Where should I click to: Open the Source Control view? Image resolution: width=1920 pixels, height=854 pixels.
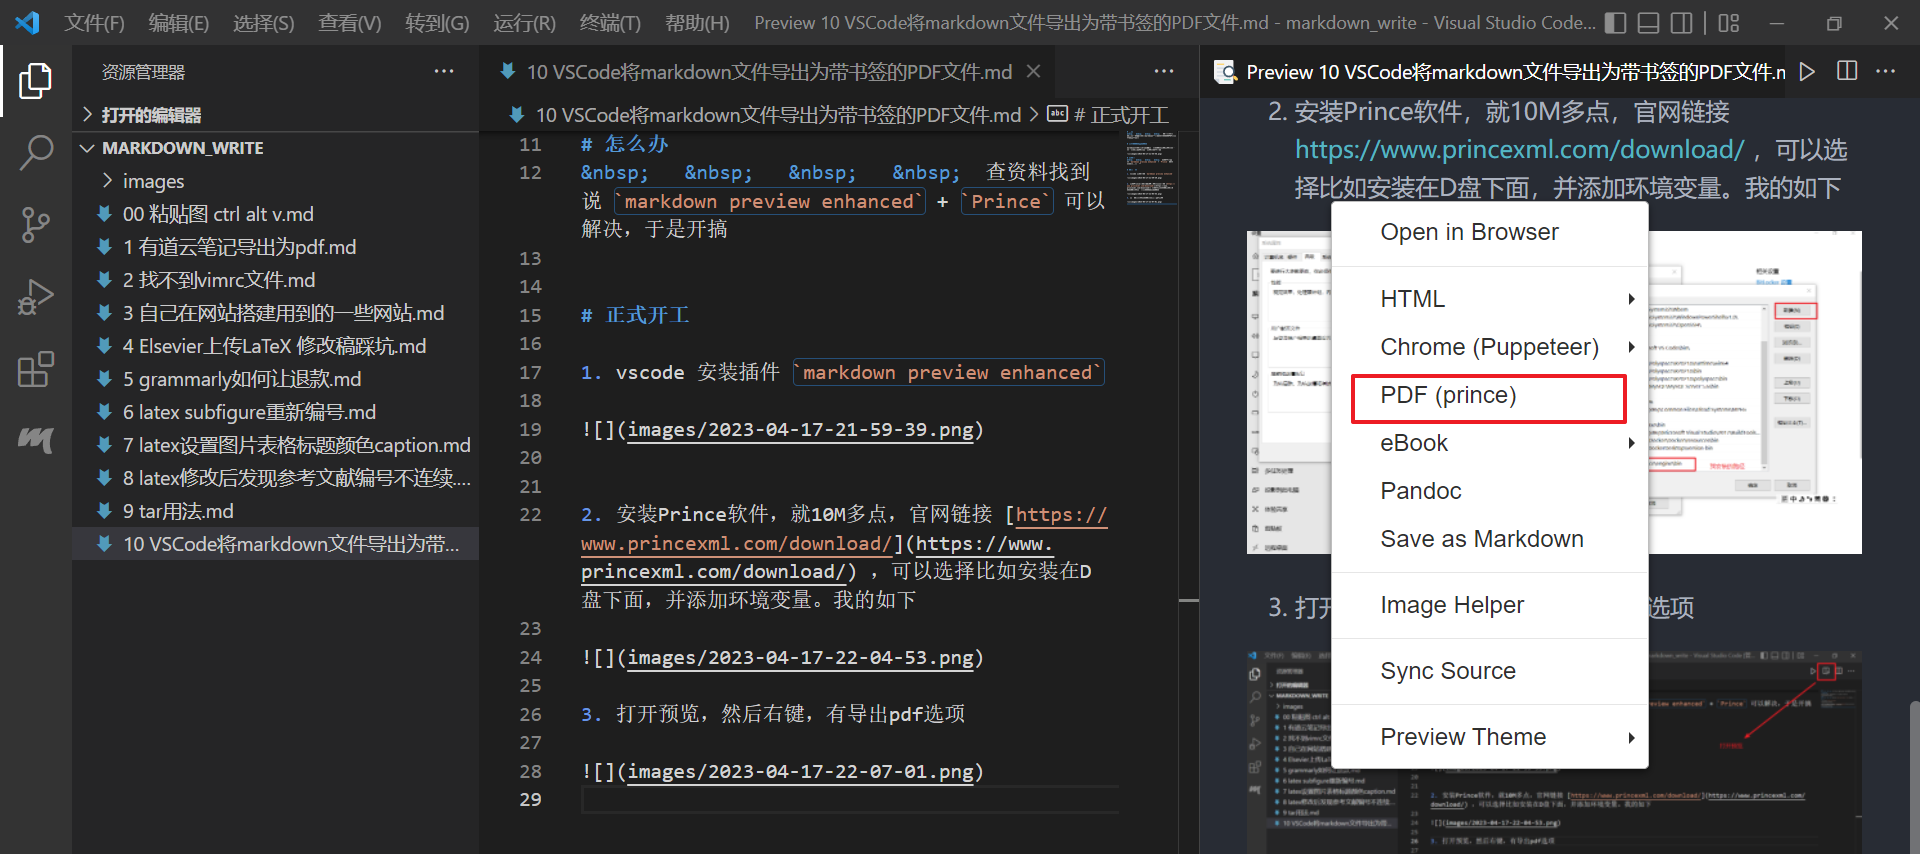(35, 225)
